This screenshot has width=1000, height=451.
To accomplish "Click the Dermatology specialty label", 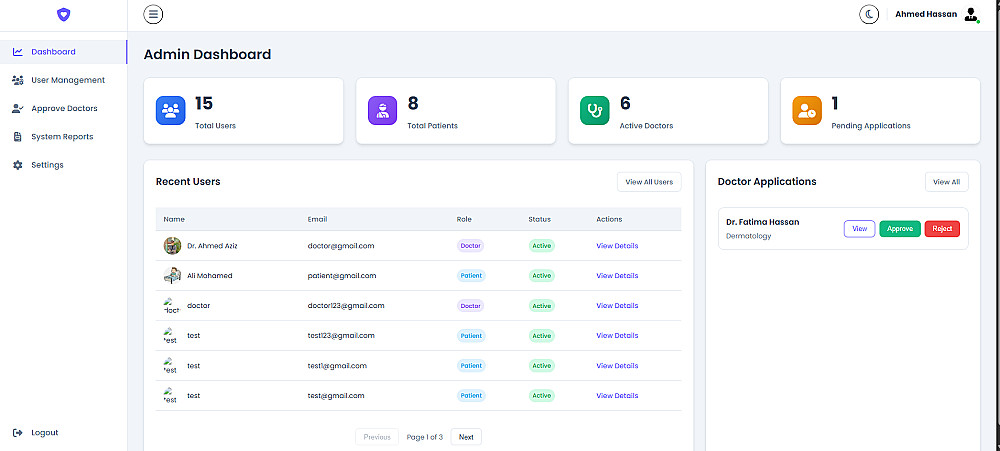I will coord(749,236).
